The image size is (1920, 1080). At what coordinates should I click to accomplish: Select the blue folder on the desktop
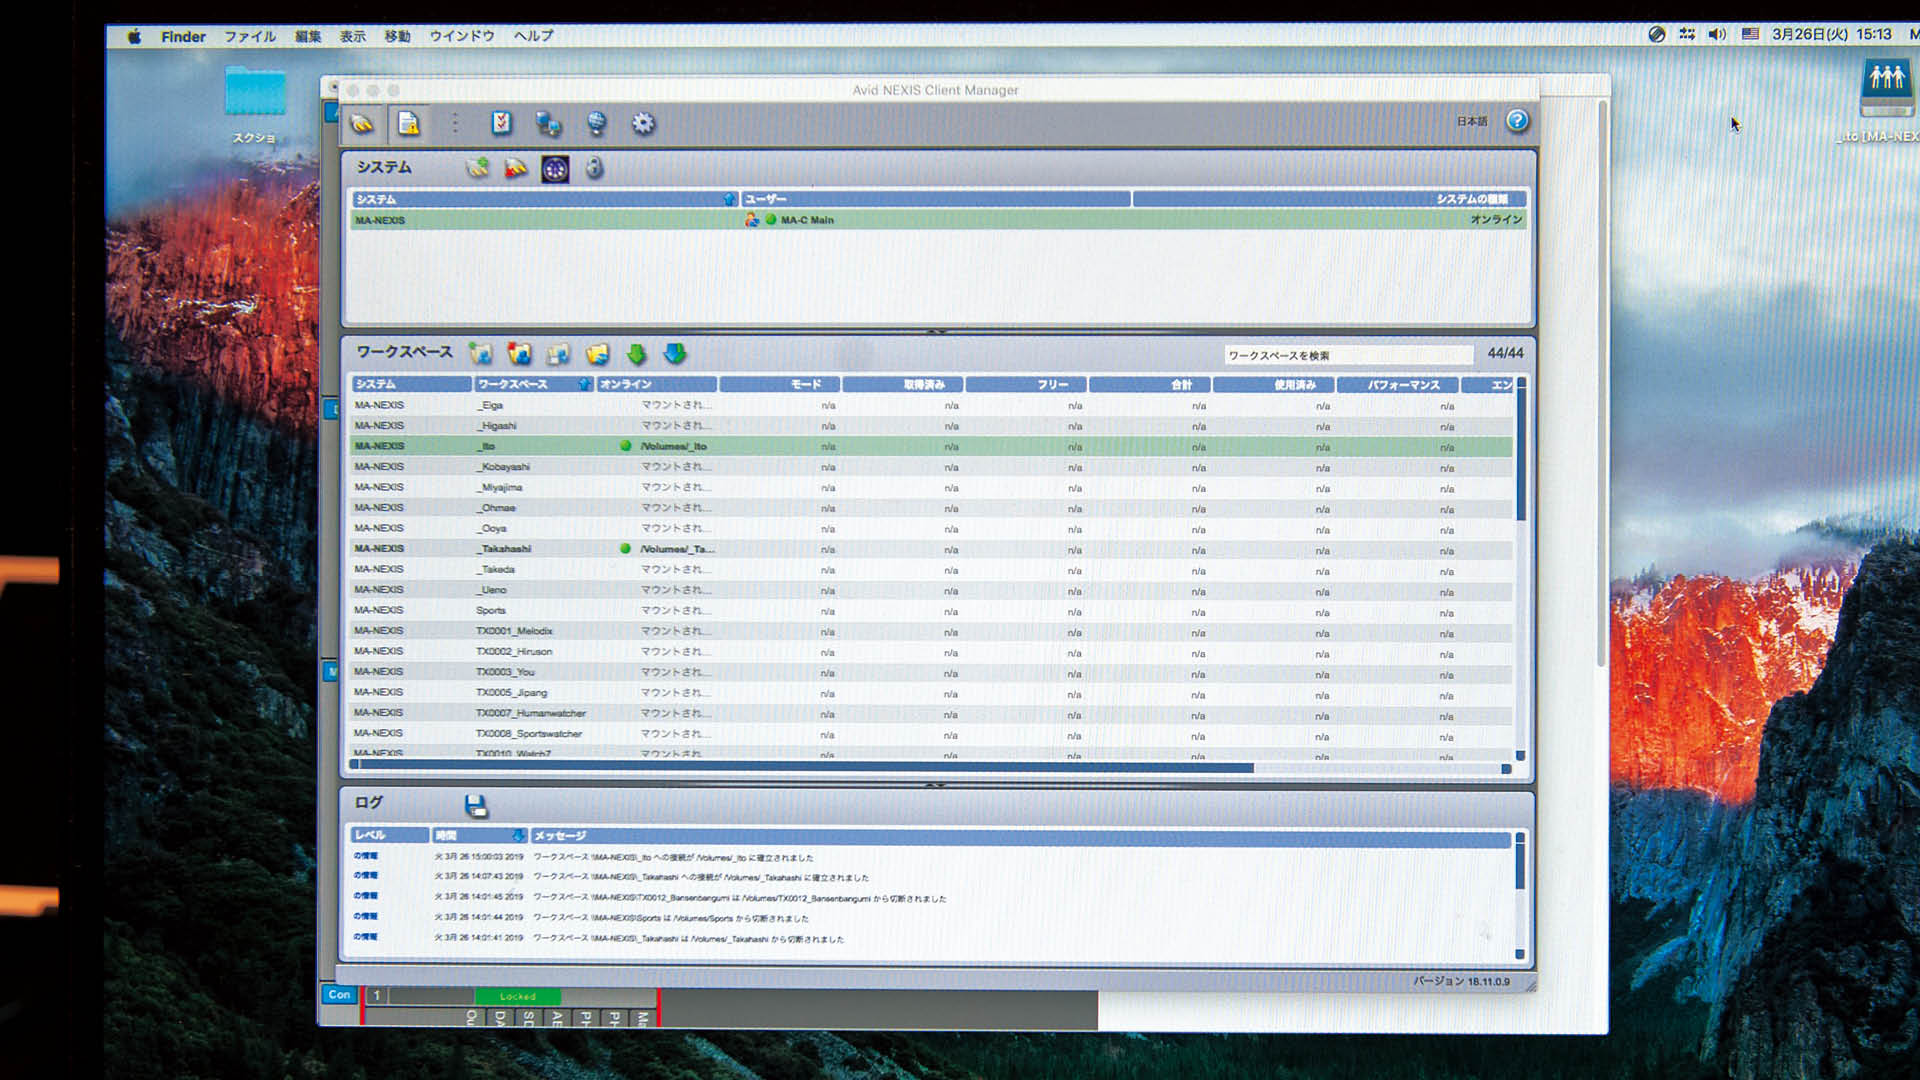[255, 92]
